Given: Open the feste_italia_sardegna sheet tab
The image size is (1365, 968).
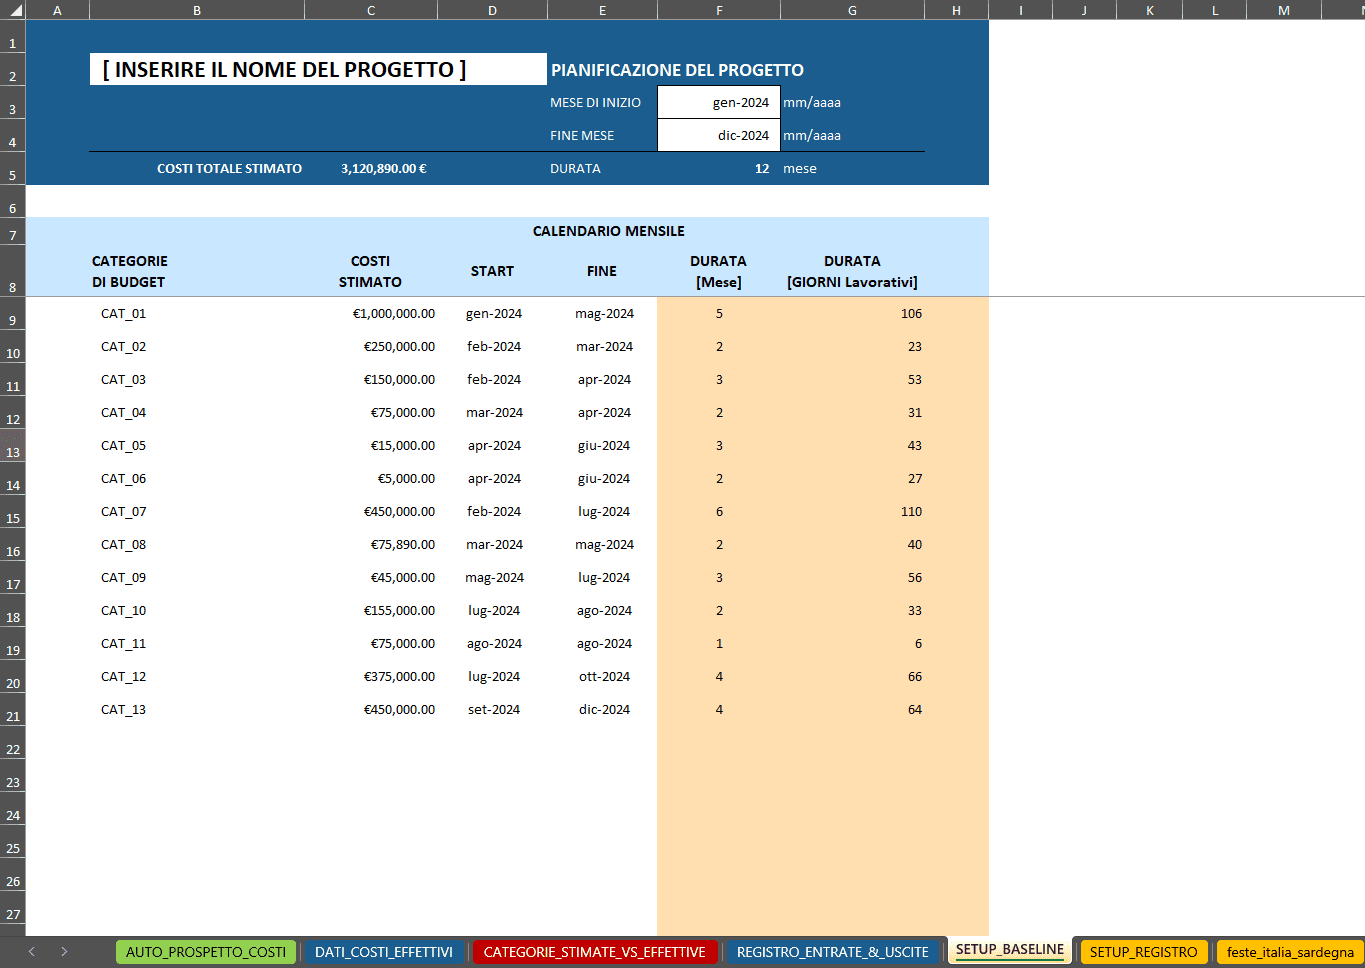Looking at the screenshot, I should click(1290, 951).
